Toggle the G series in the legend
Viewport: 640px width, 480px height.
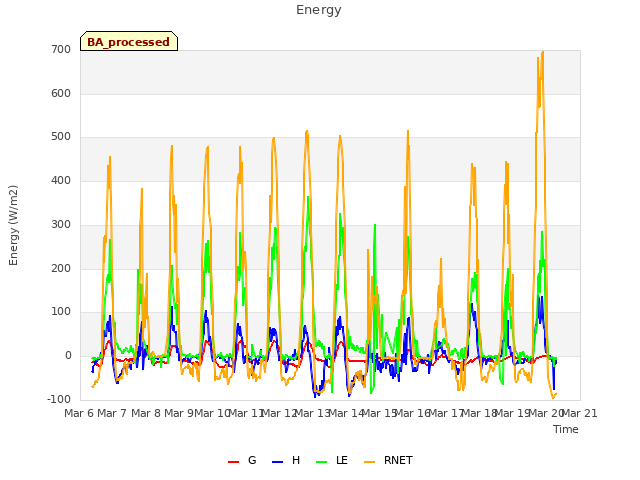[242, 460]
